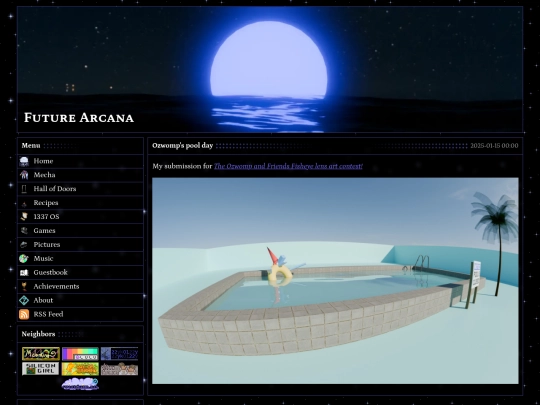Click the post date 2025-01-15 00:00

494,146
